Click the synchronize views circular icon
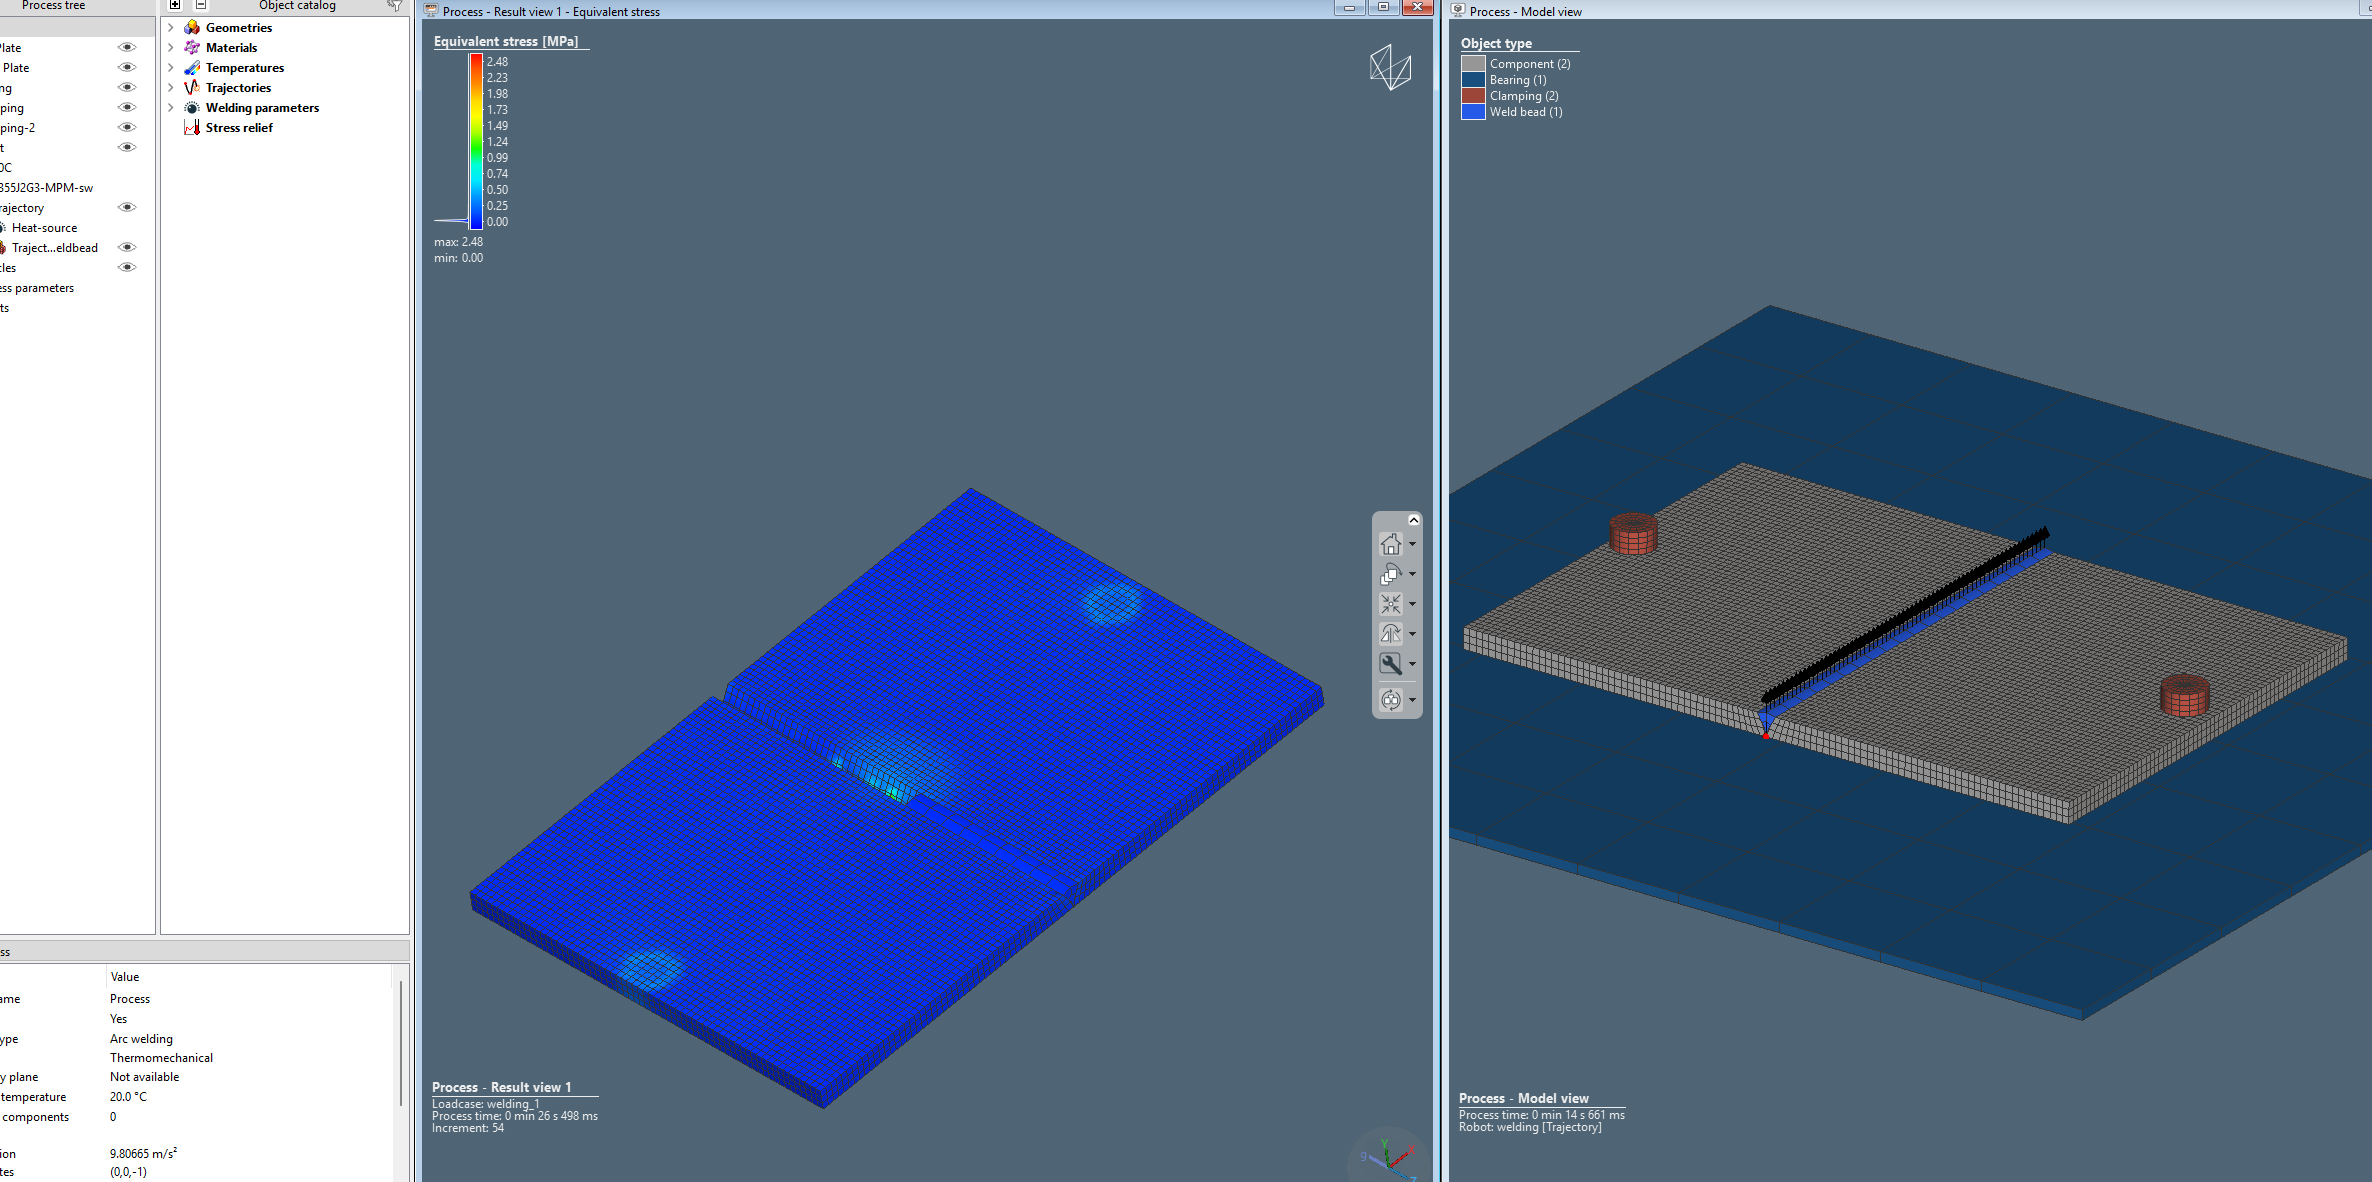This screenshot has height=1182, width=2372. [x=1390, y=700]
